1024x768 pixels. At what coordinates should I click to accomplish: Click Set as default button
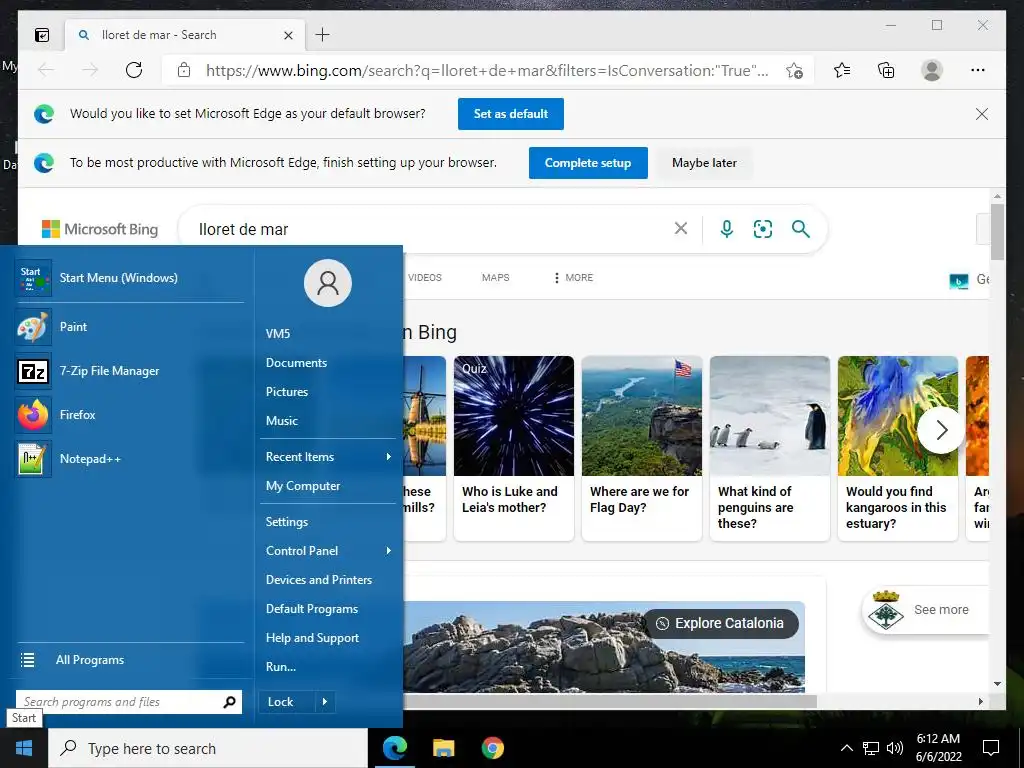511,114
